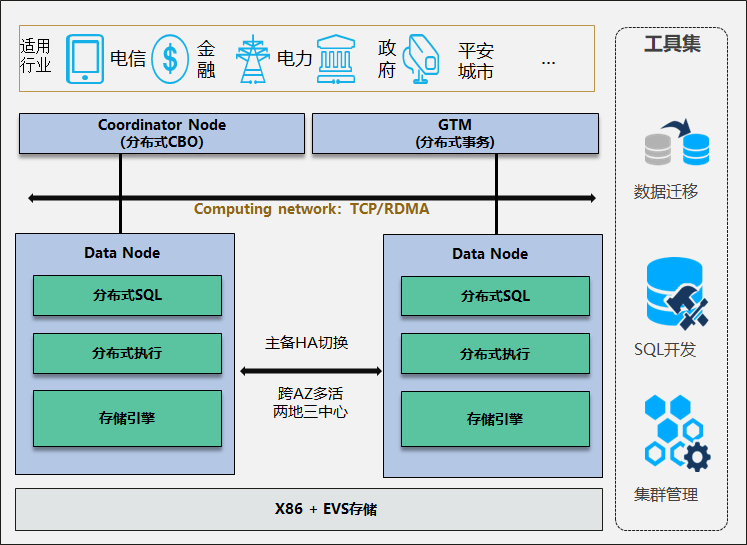Click the telecom tablet icon

85,59
